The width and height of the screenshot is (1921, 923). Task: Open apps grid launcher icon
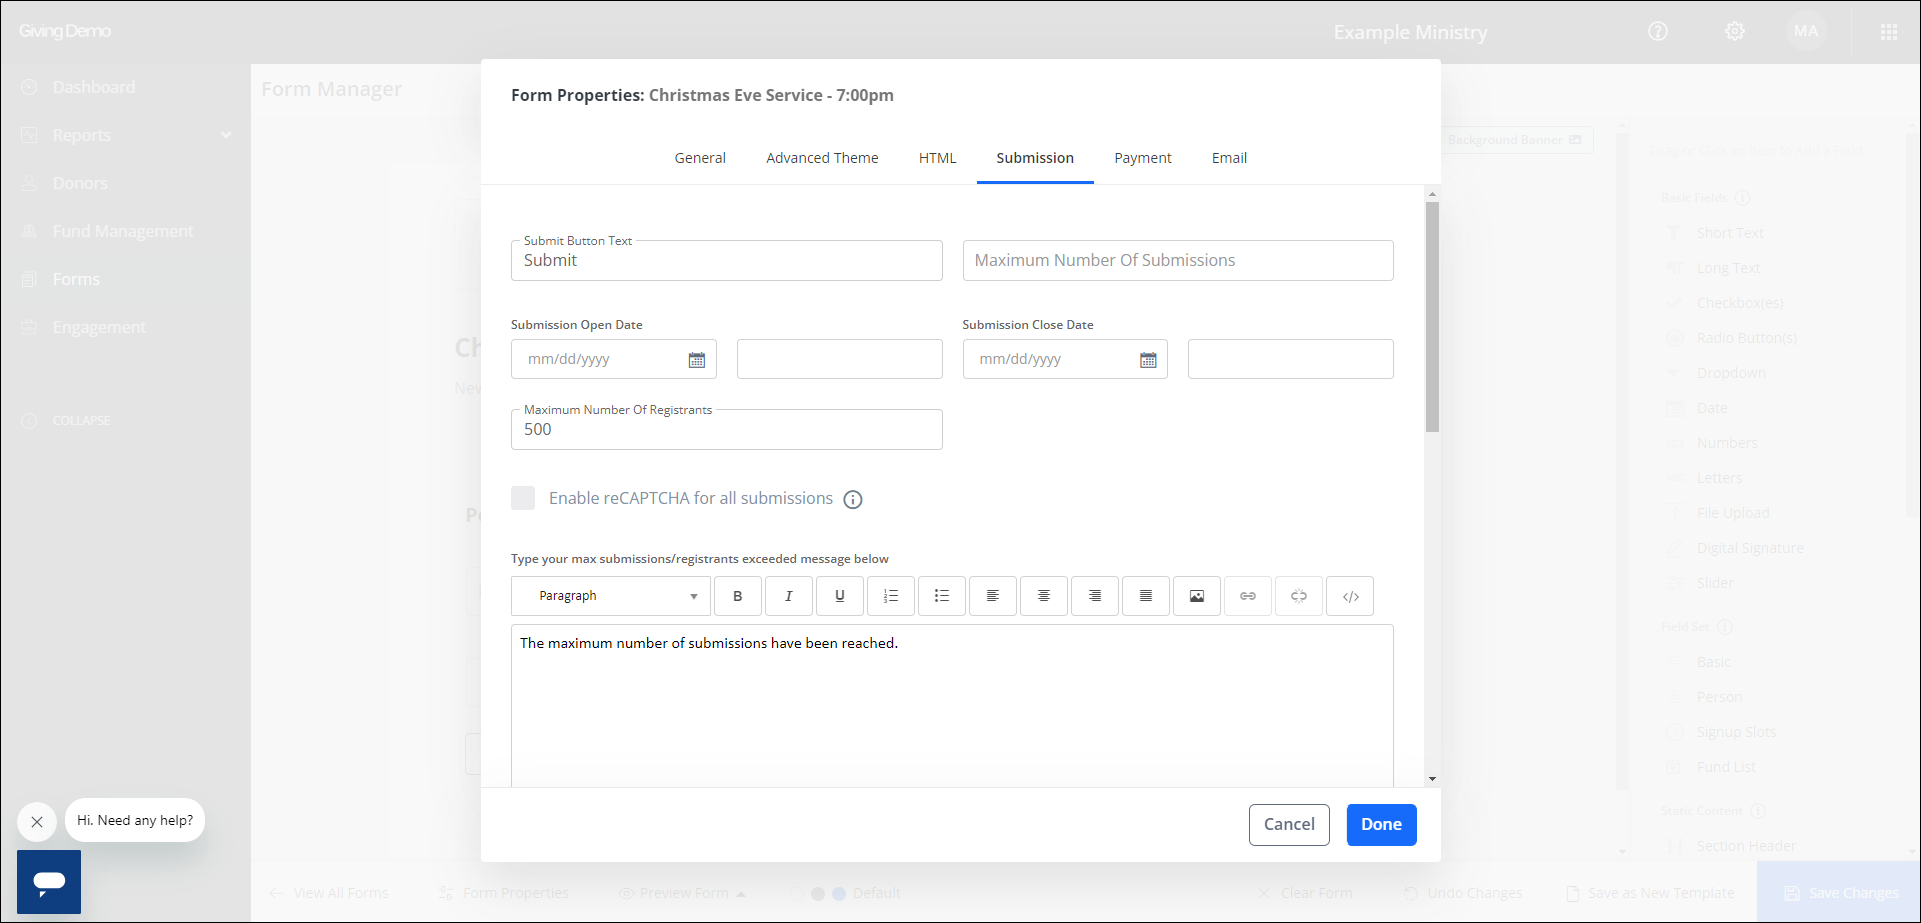pyautogui.click(x=1889, y=32)
